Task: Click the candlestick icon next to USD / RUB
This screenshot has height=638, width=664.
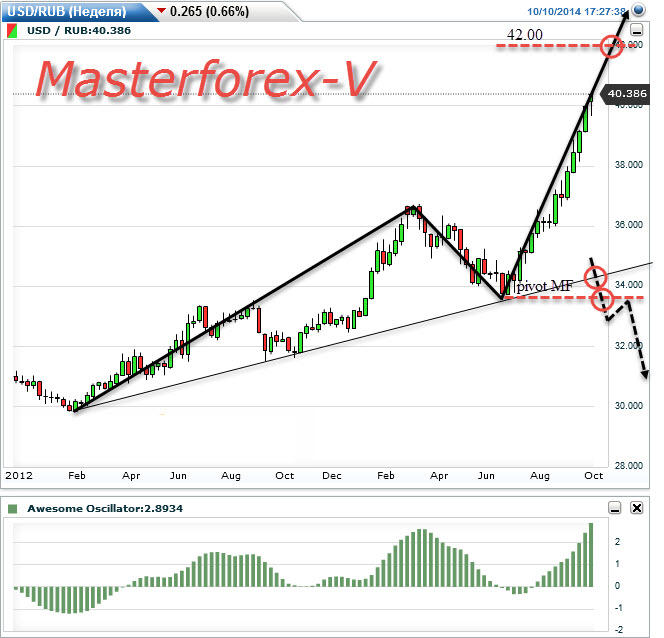Action: [x=12, y=31]
